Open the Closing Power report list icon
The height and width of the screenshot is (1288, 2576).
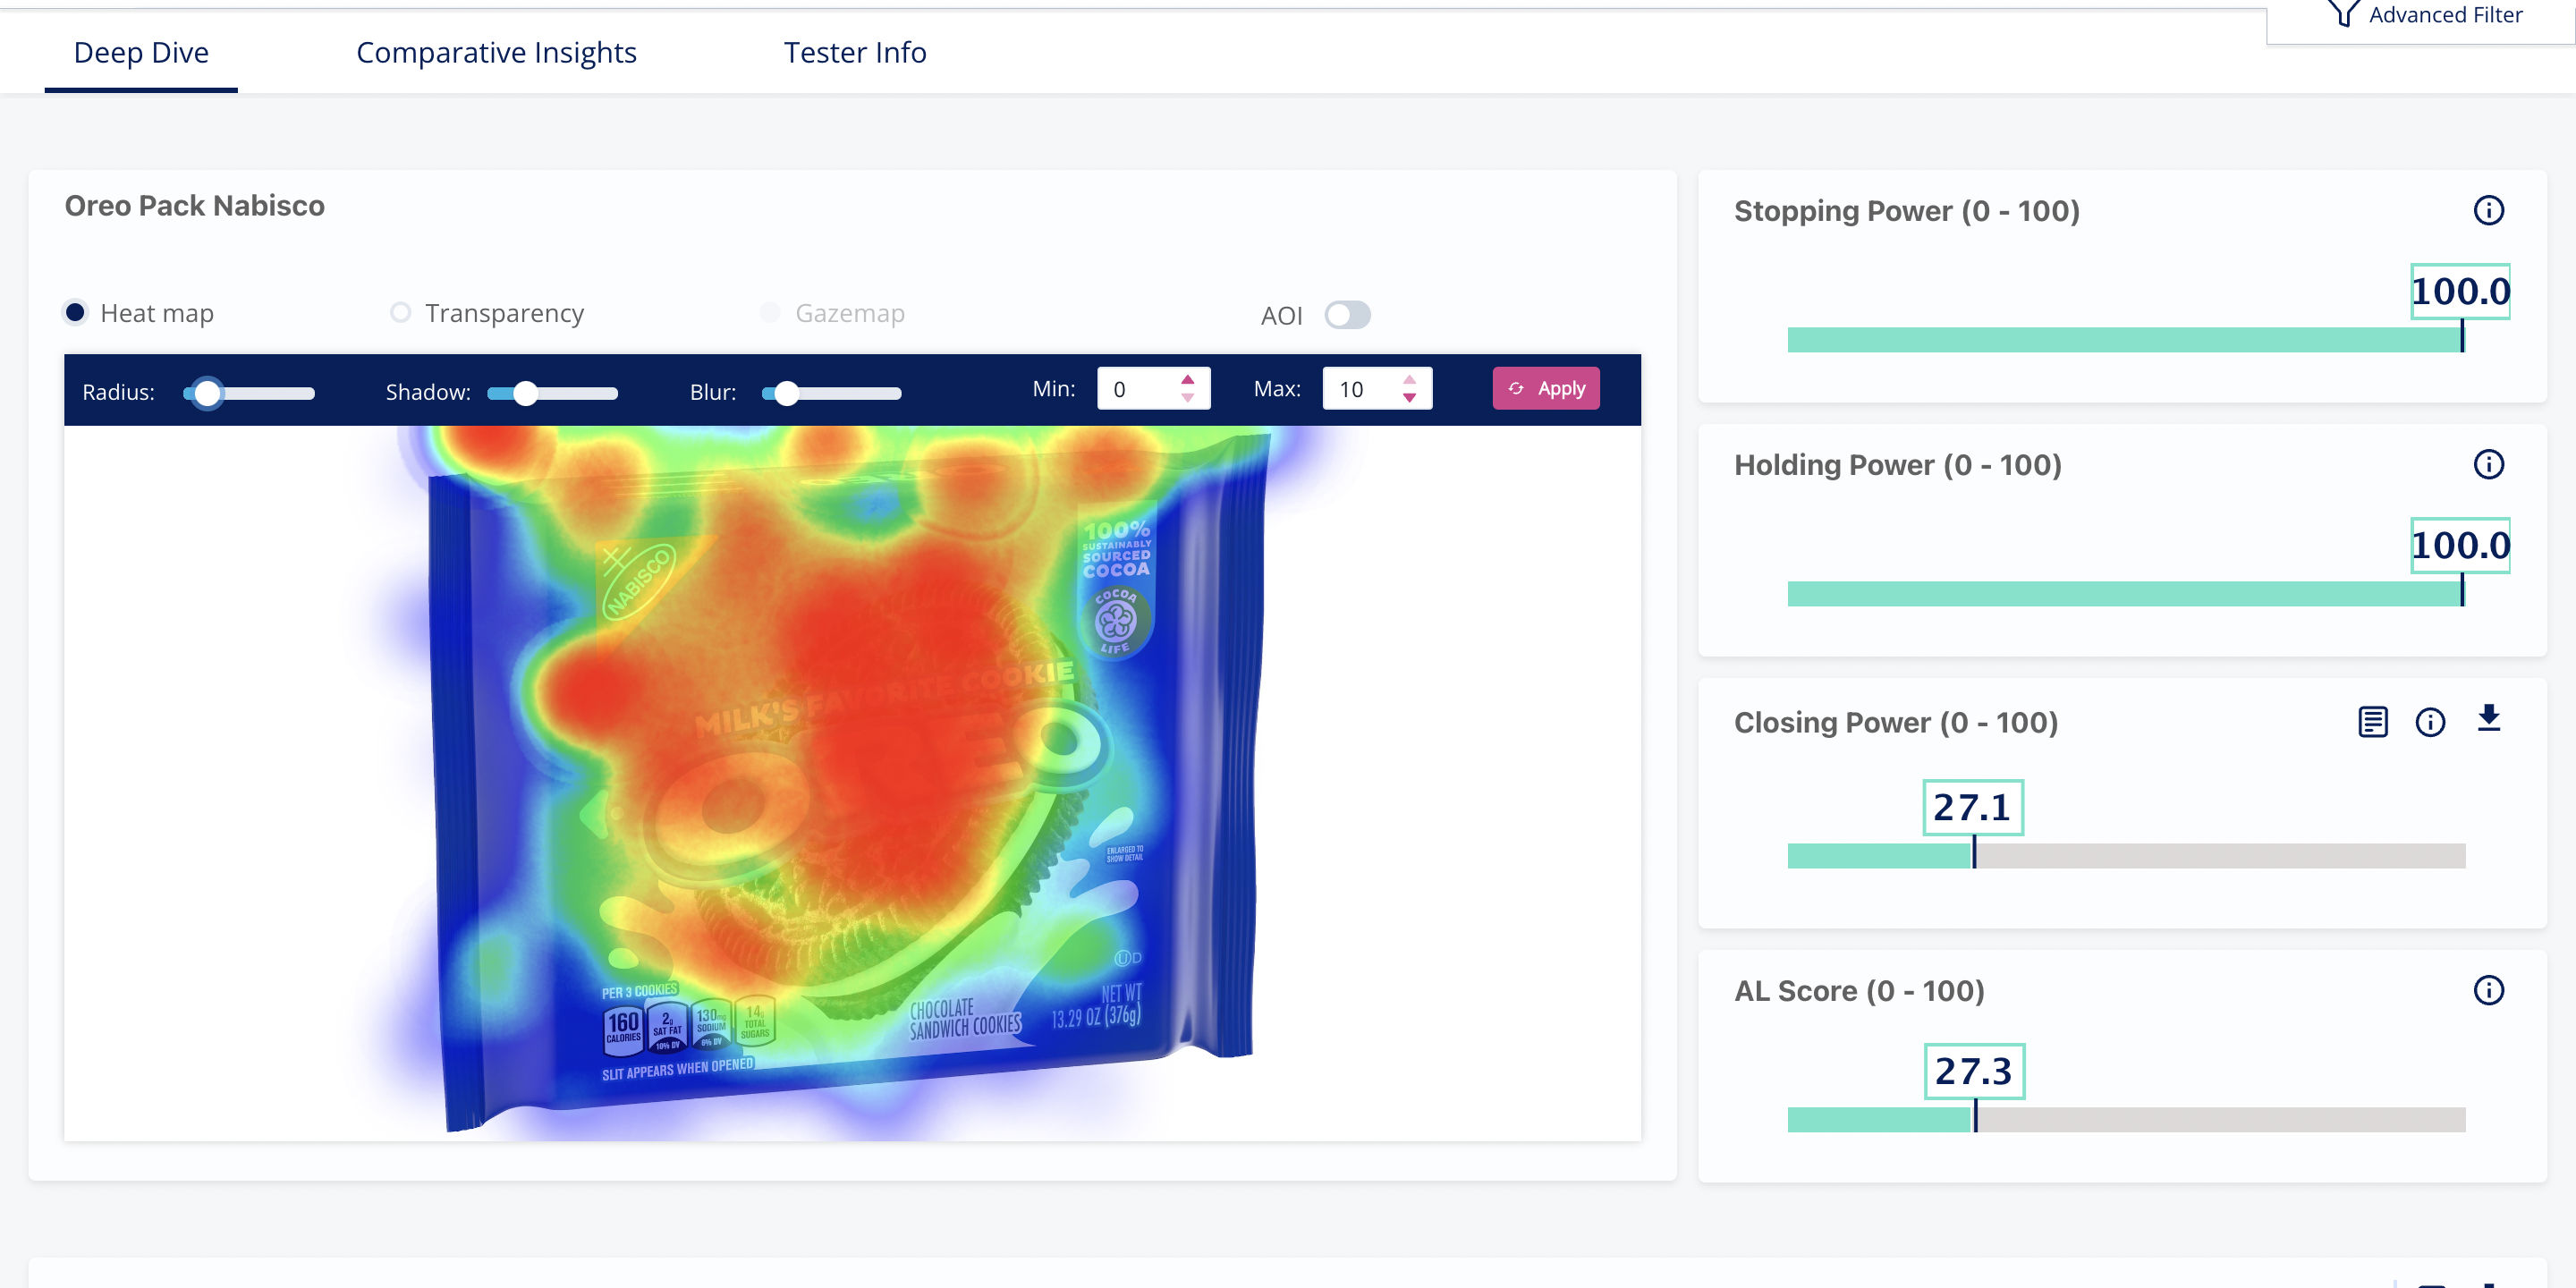[x=2373, y=722]
